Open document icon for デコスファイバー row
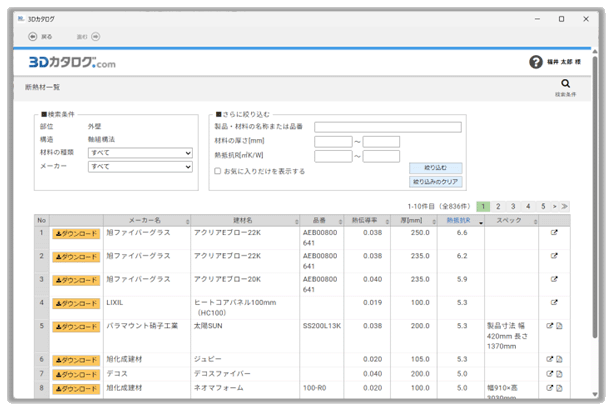 pyautogui.click(x=559, y=374)
